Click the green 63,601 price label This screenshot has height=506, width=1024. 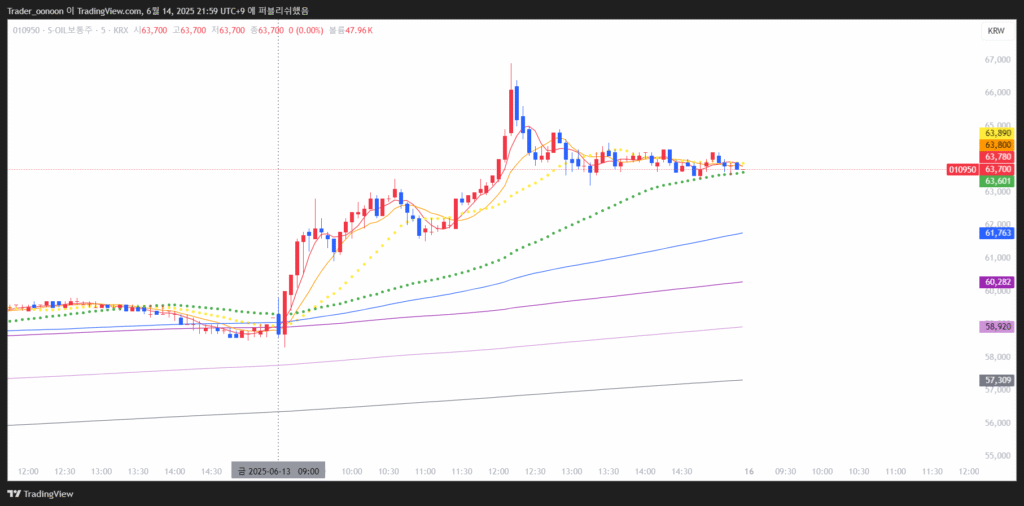[x=998, y=181]
